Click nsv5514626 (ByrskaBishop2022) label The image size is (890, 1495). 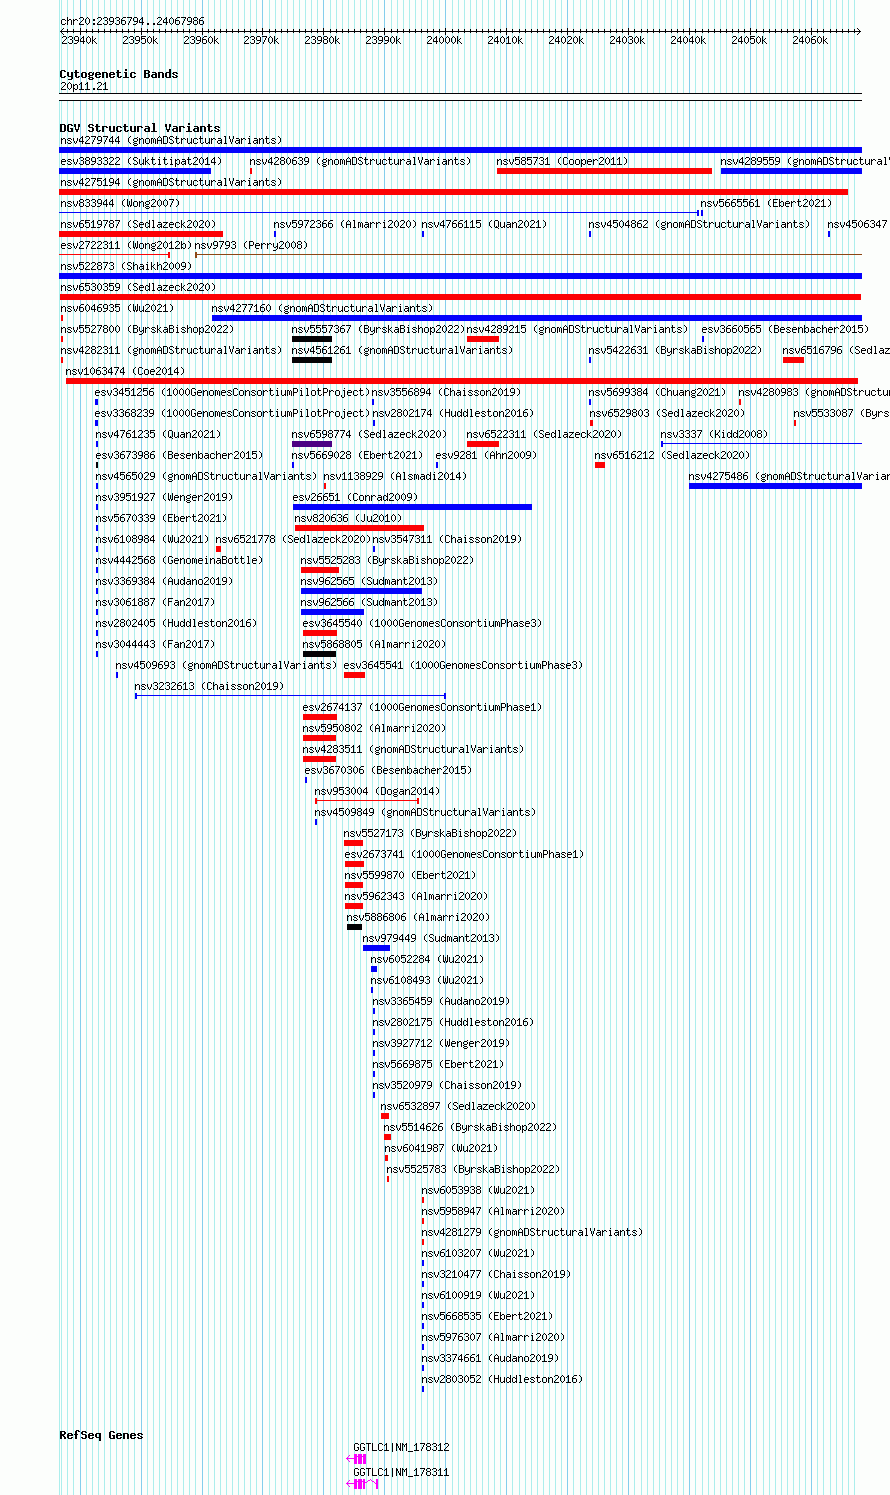[x=470, y=1127]
